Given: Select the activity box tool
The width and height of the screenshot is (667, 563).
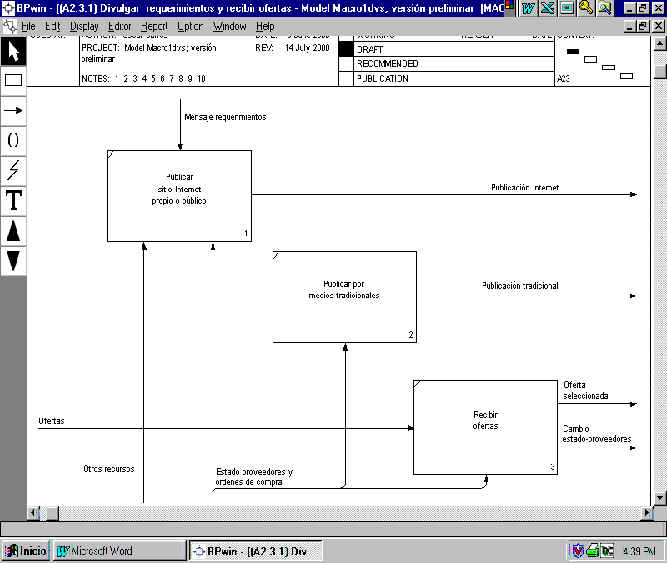Looking at the screenshot, I should (14, 80).
